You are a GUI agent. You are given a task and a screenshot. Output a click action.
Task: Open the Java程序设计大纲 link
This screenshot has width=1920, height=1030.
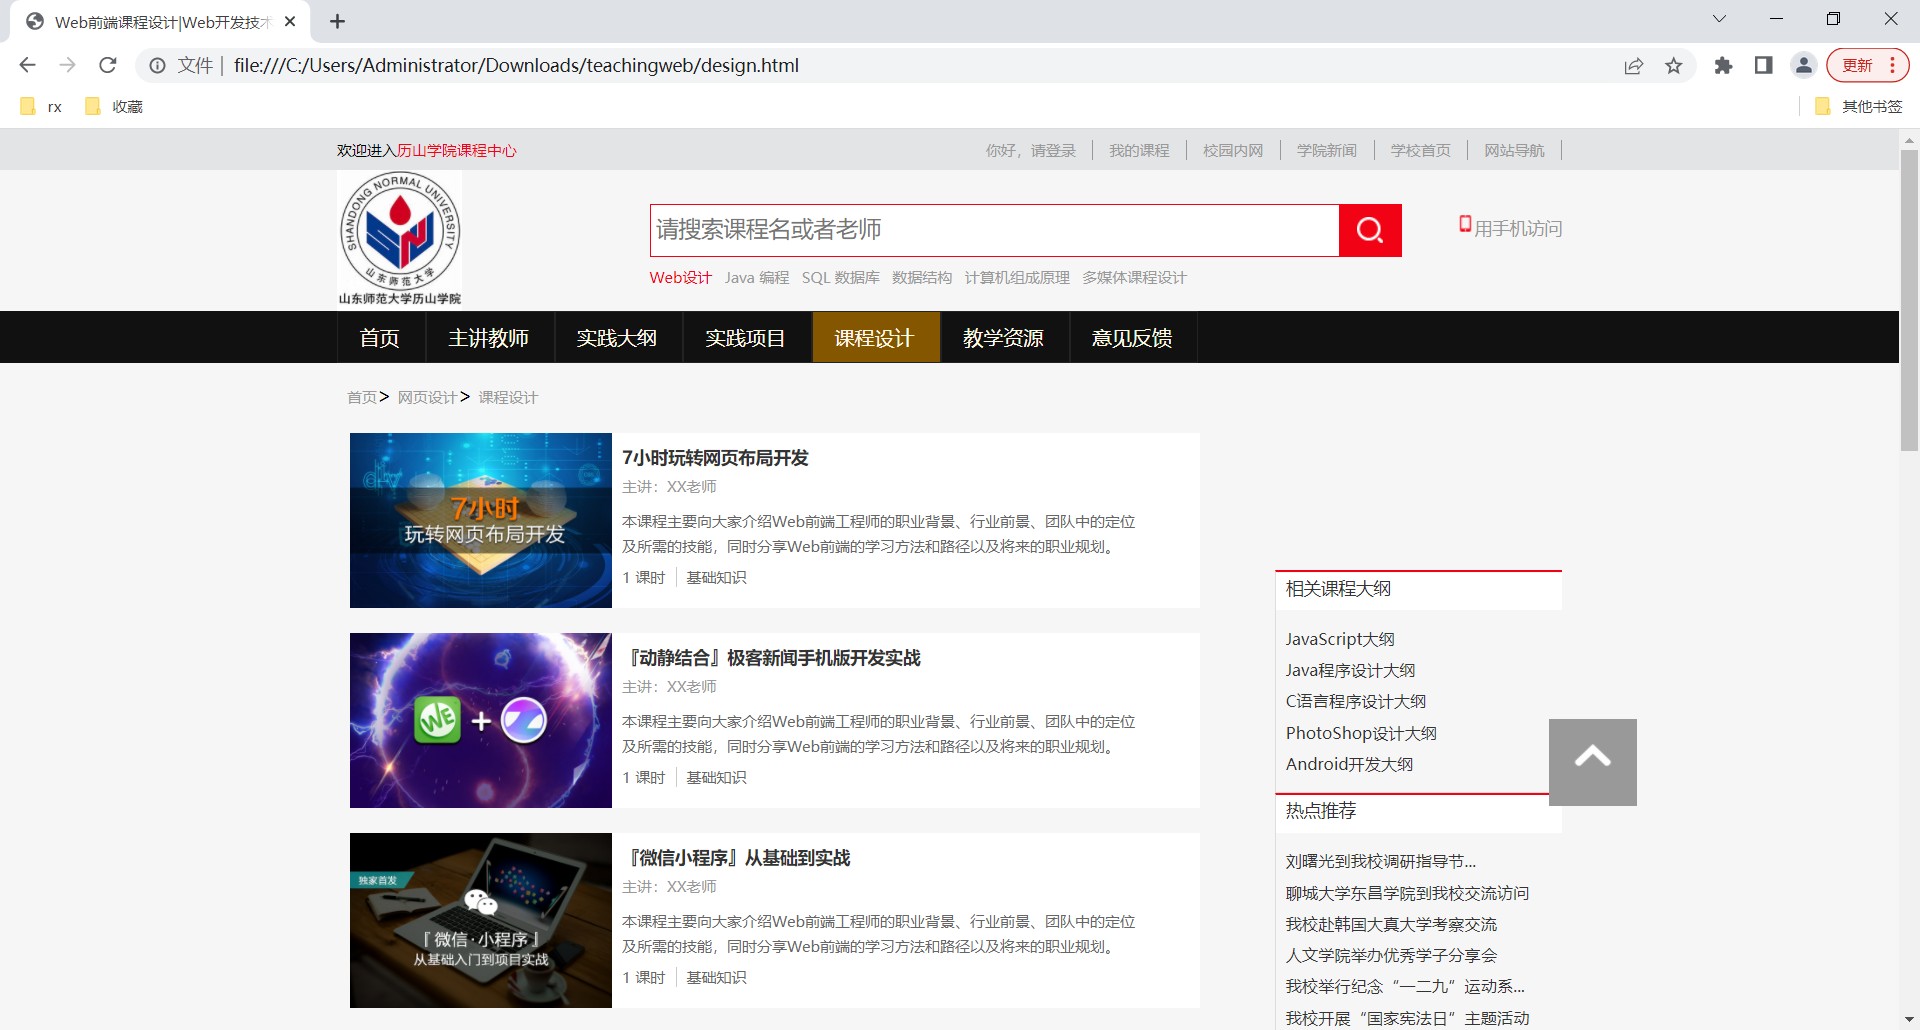(x=1350, y=670)
